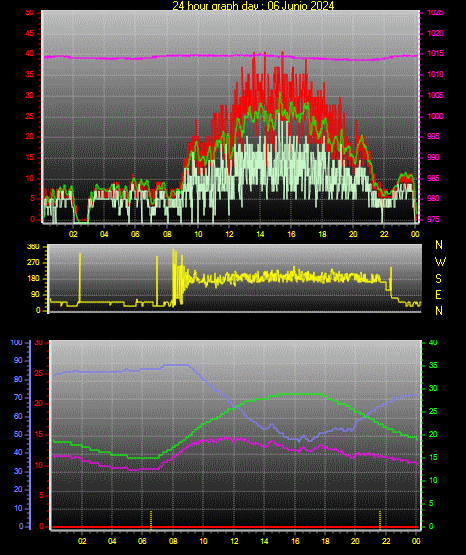This screenshot has height=555, width=466.
Task: Click the 14 hour tick label on bottom graph
Action: [264, 541]
